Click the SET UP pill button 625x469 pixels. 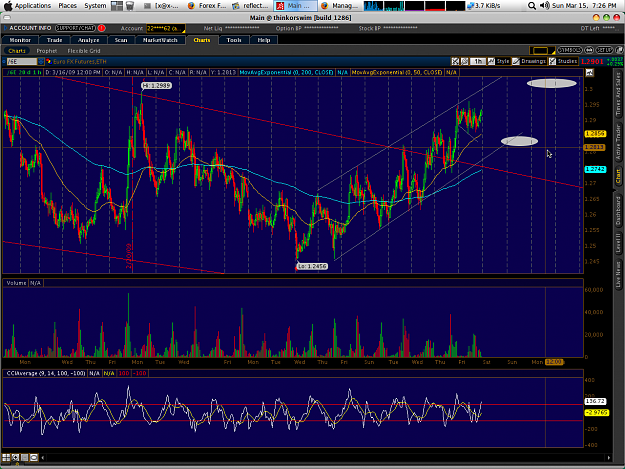point(604,50)
